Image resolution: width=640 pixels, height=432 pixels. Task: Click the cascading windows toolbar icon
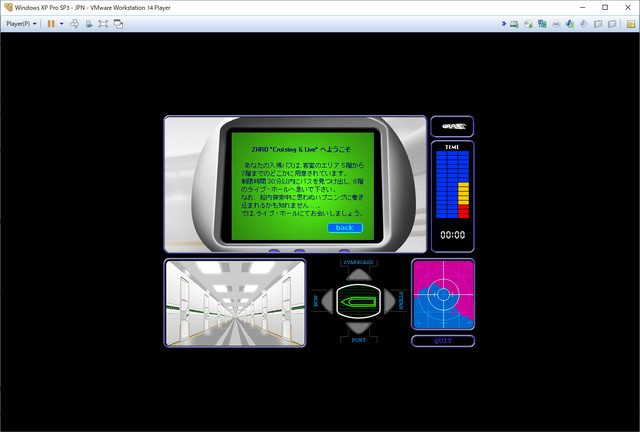[118, 24]
